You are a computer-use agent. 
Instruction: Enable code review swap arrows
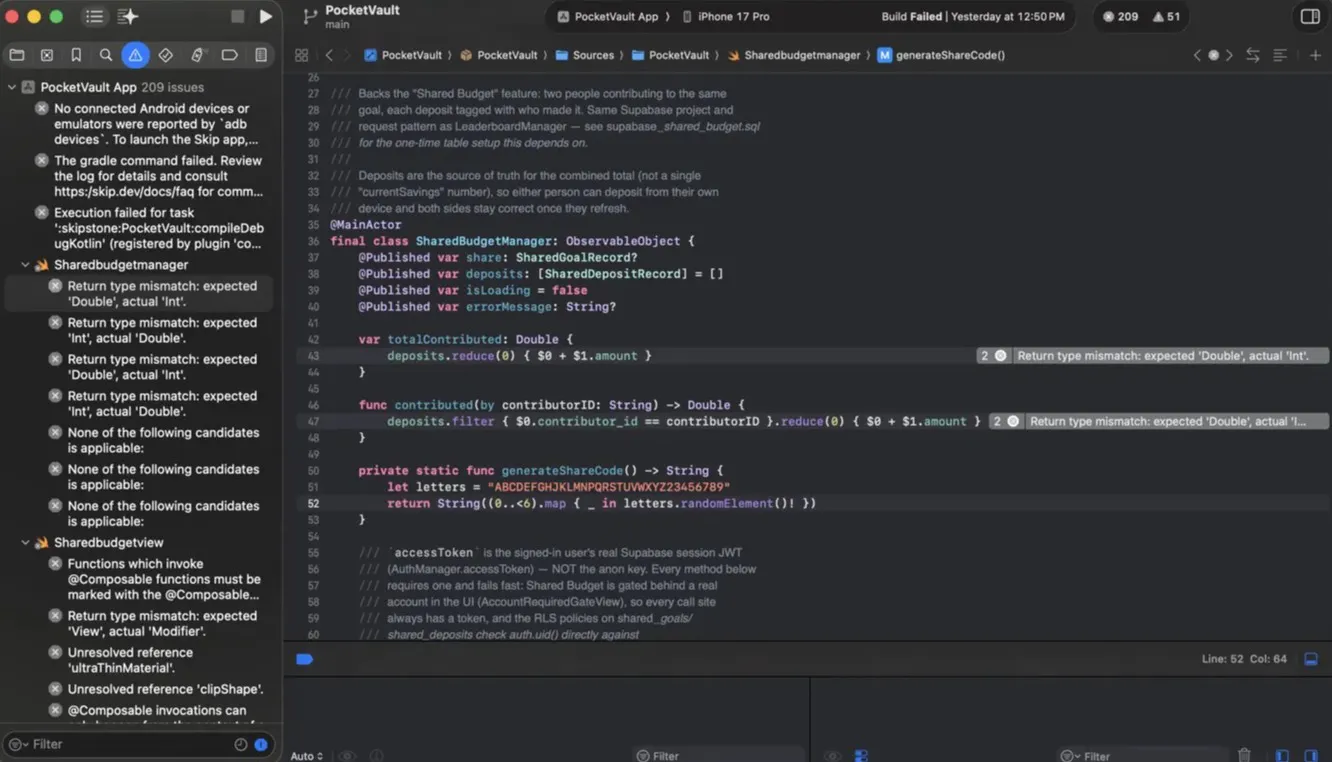point(1252,55)
